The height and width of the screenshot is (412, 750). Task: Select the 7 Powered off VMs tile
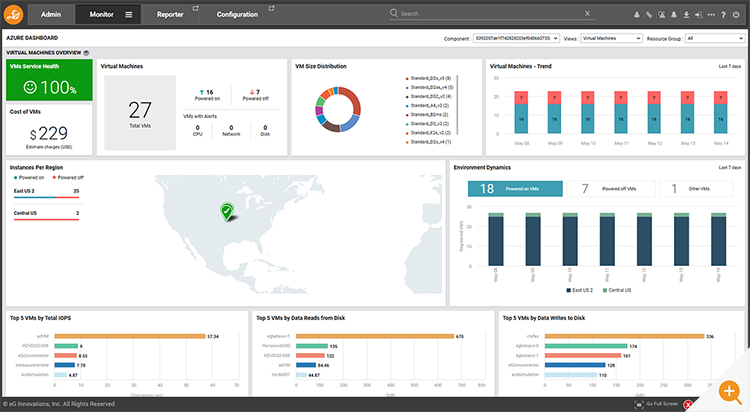click(609, 189)
